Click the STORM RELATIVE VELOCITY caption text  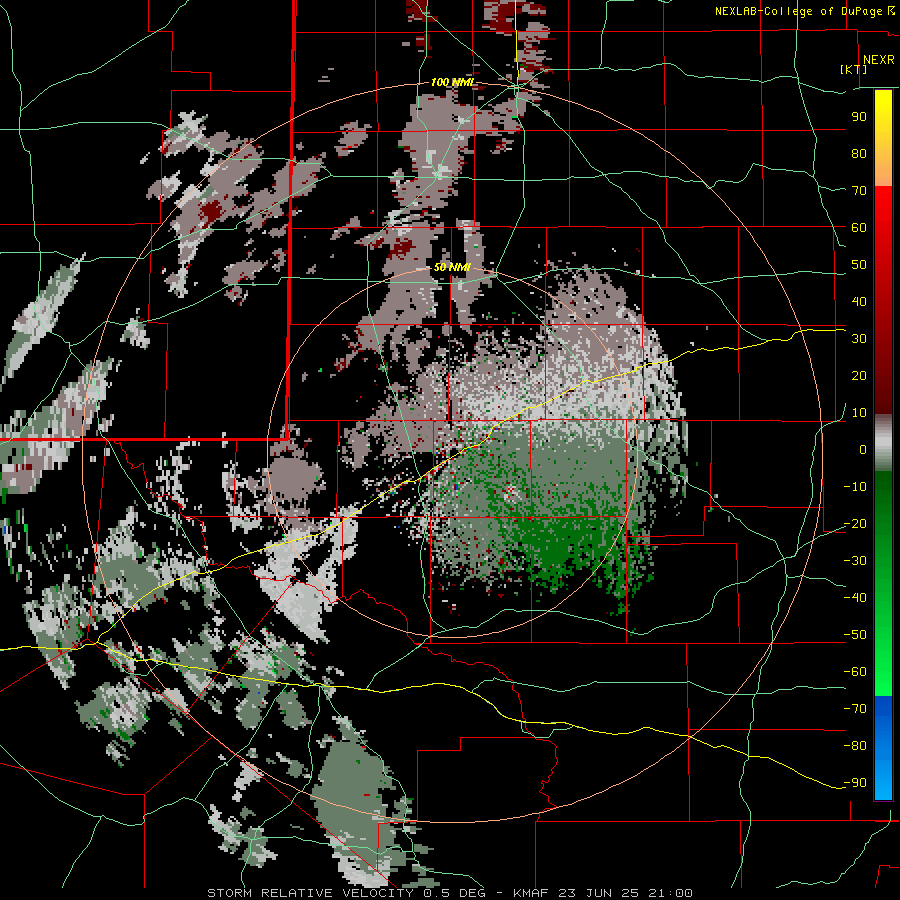[310, 893]
